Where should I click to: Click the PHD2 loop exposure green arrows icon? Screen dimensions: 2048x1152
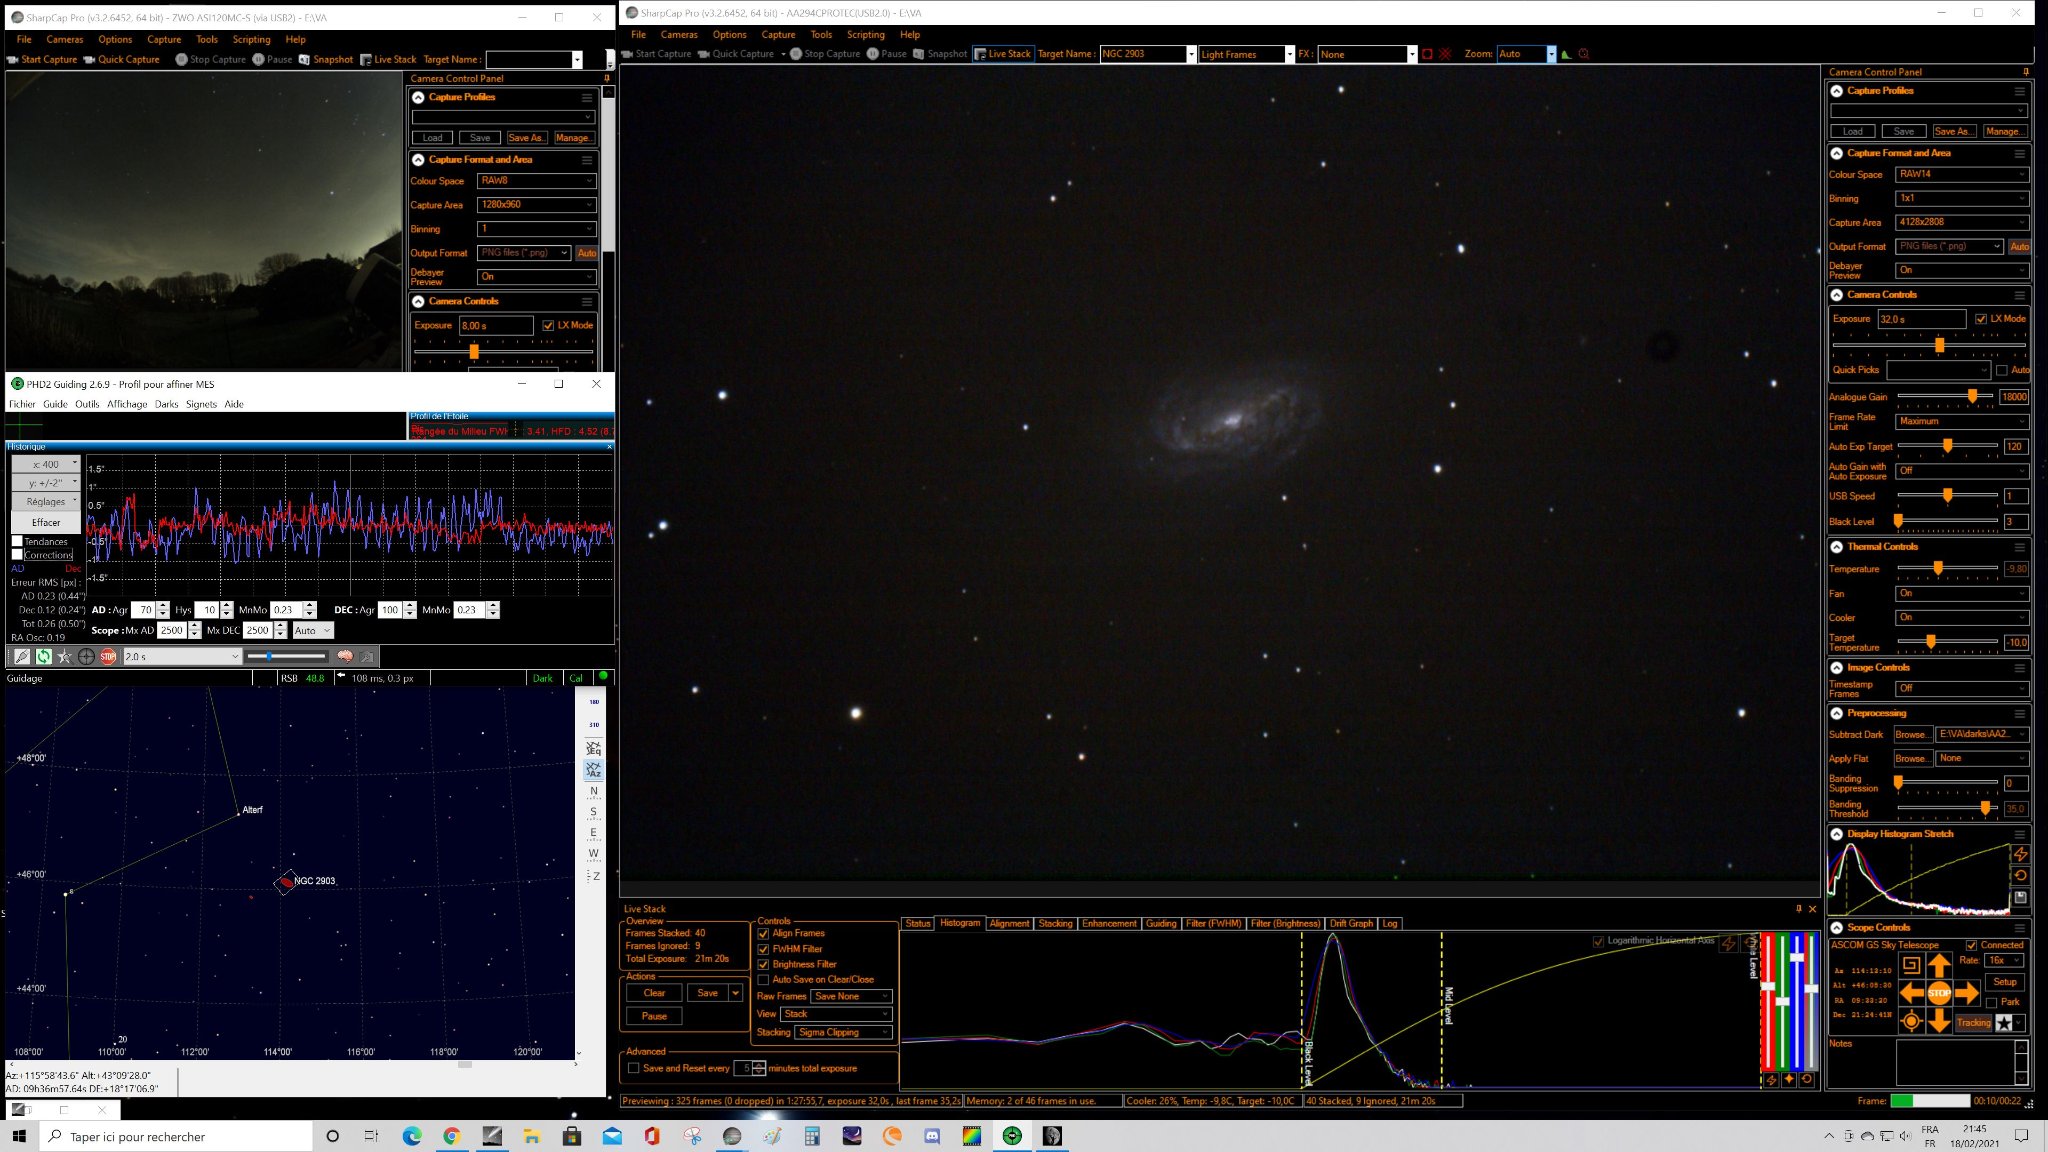pos(43,656)
